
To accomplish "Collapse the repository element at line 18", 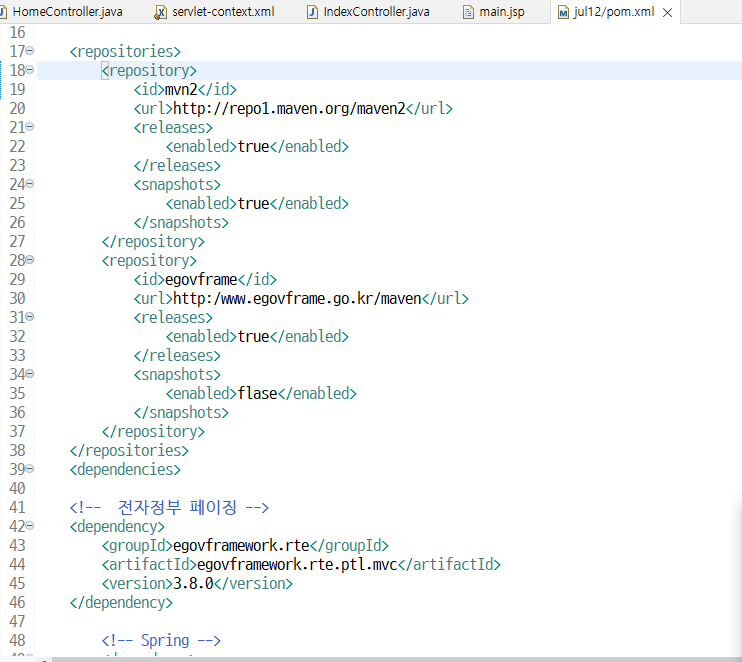I will point(30,70).
